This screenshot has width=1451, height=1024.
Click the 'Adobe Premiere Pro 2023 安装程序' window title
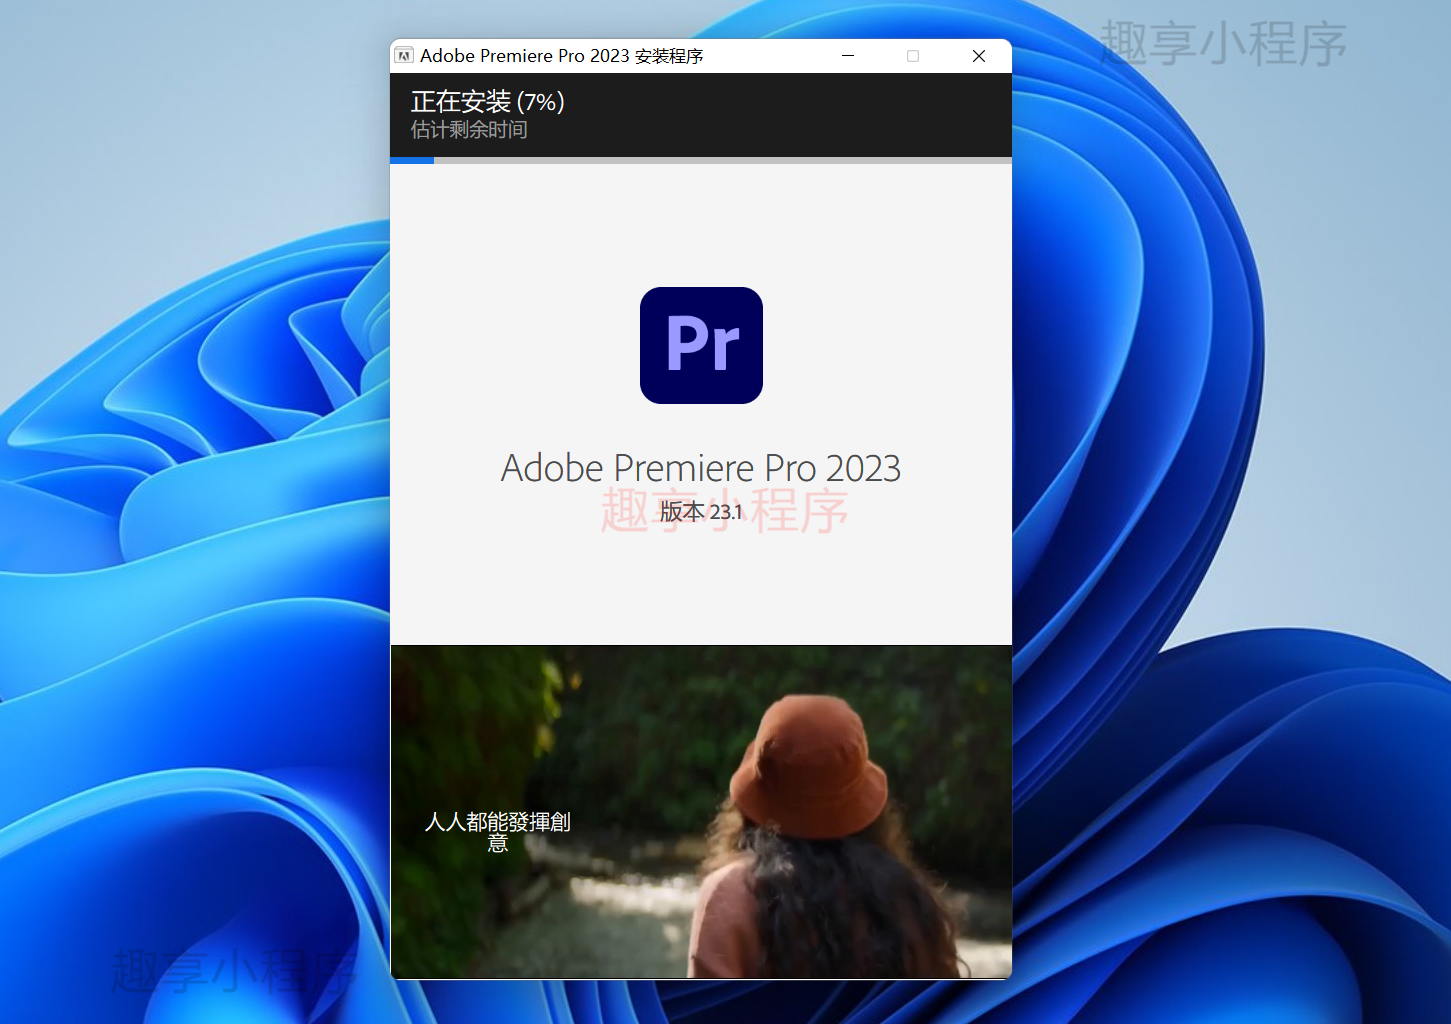561,56
